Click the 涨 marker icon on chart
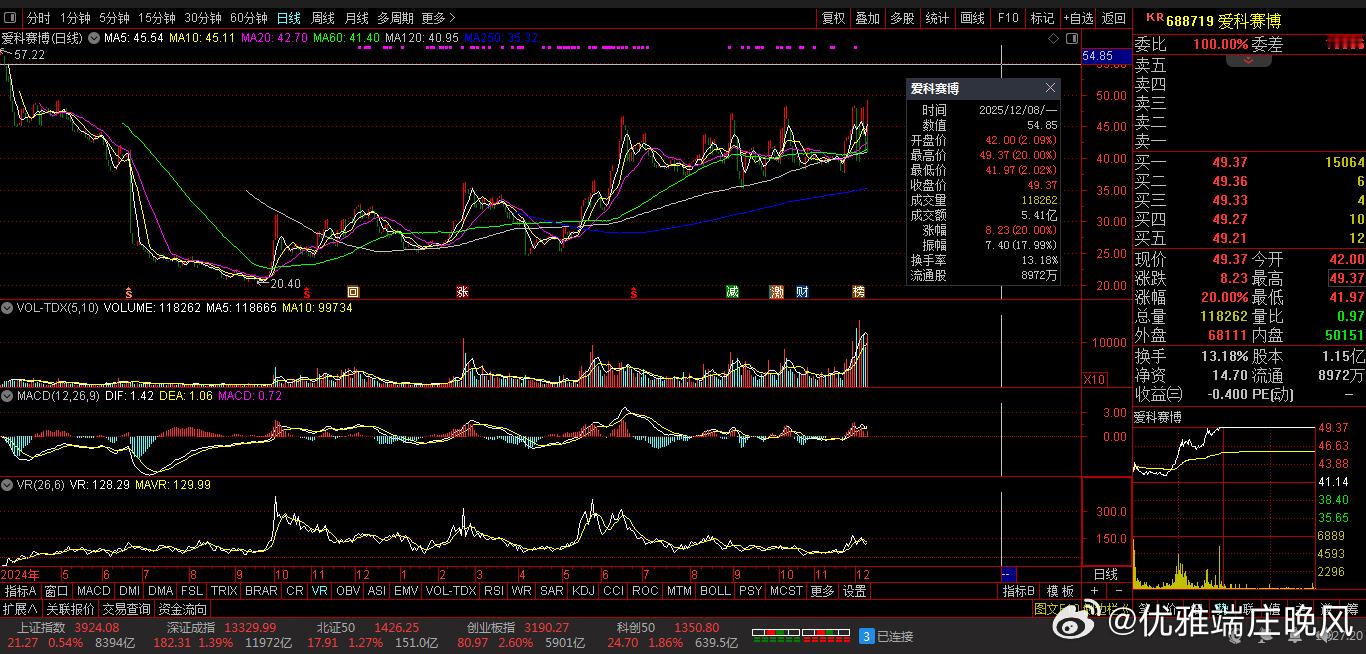This screenshot has height=654, width=1366. point(462,292)
